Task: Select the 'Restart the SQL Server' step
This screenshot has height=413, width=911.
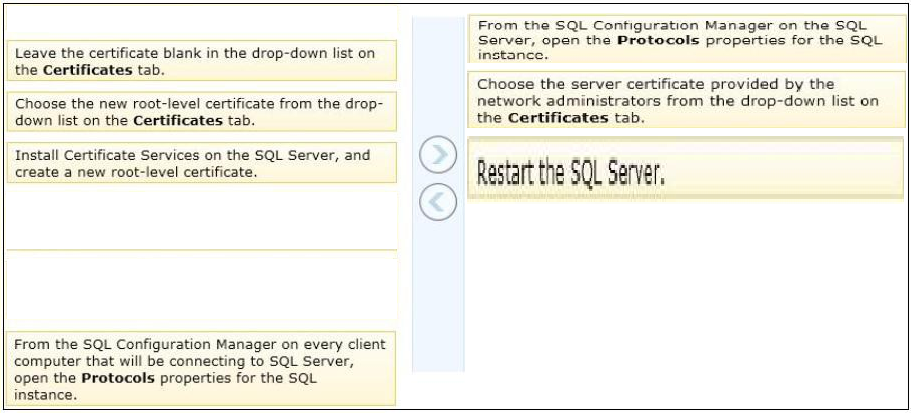Action: click(x=686, y=170)
